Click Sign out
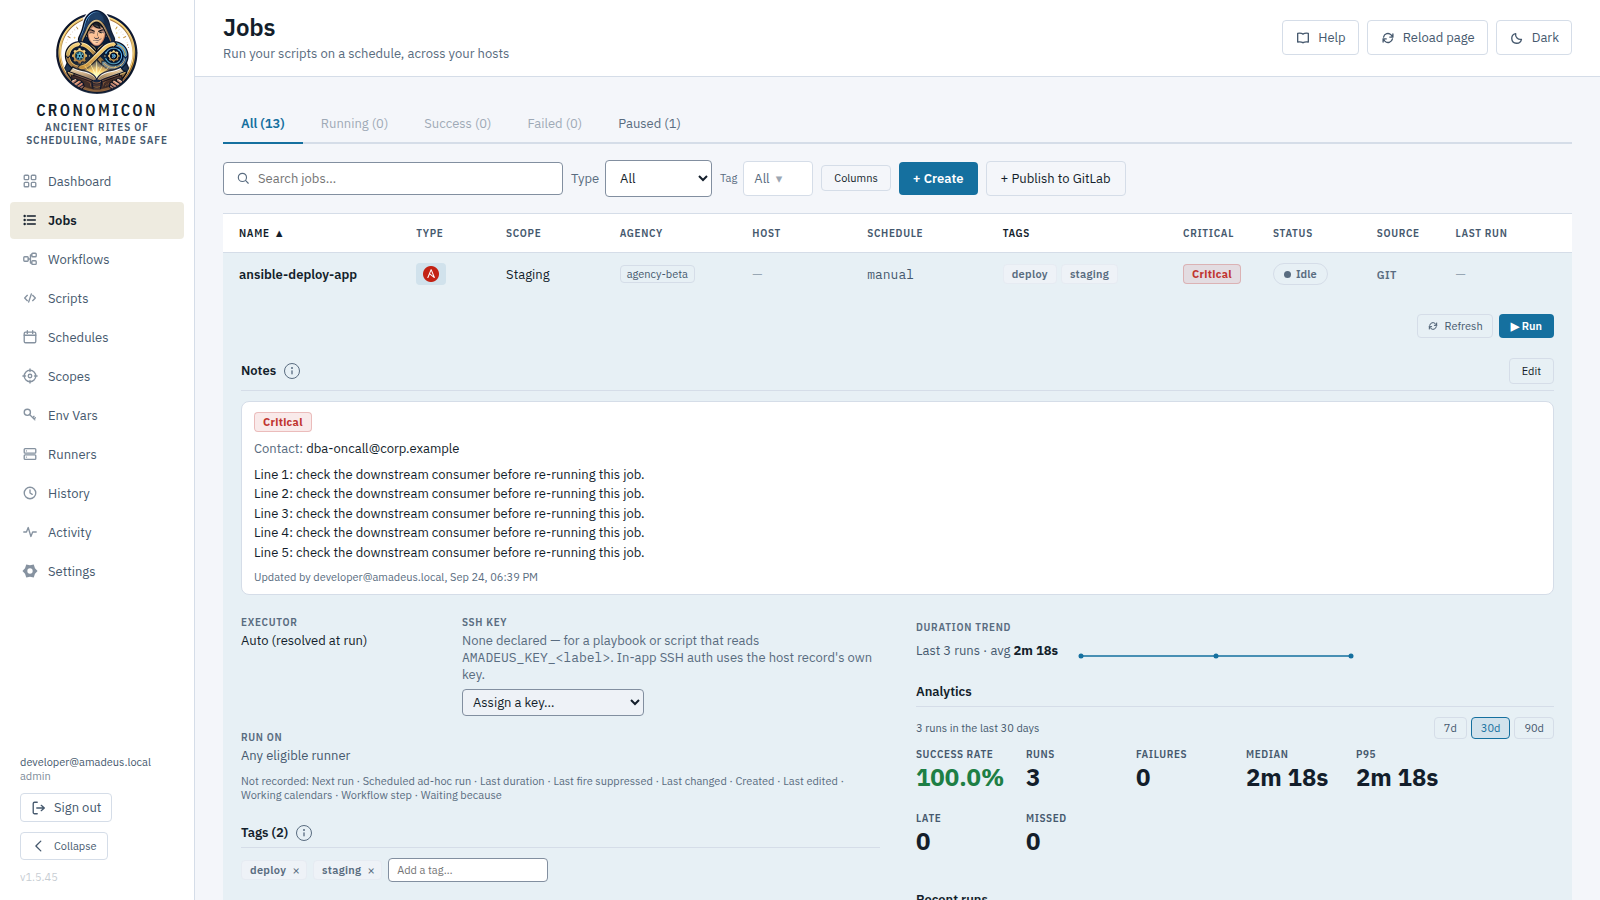 click(x=66, y=808)
